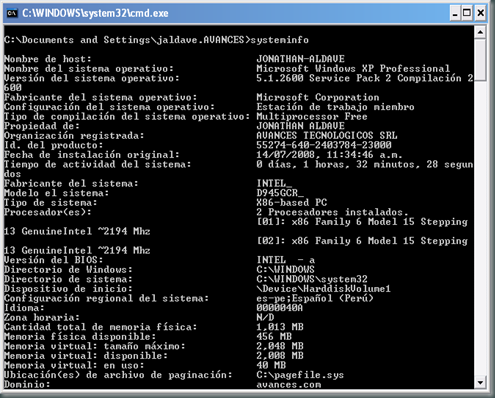Click the D945GCR_ system model value
The width and height of the screenshot is (495, 398).
pyautogui.click(x=280, y=193)
